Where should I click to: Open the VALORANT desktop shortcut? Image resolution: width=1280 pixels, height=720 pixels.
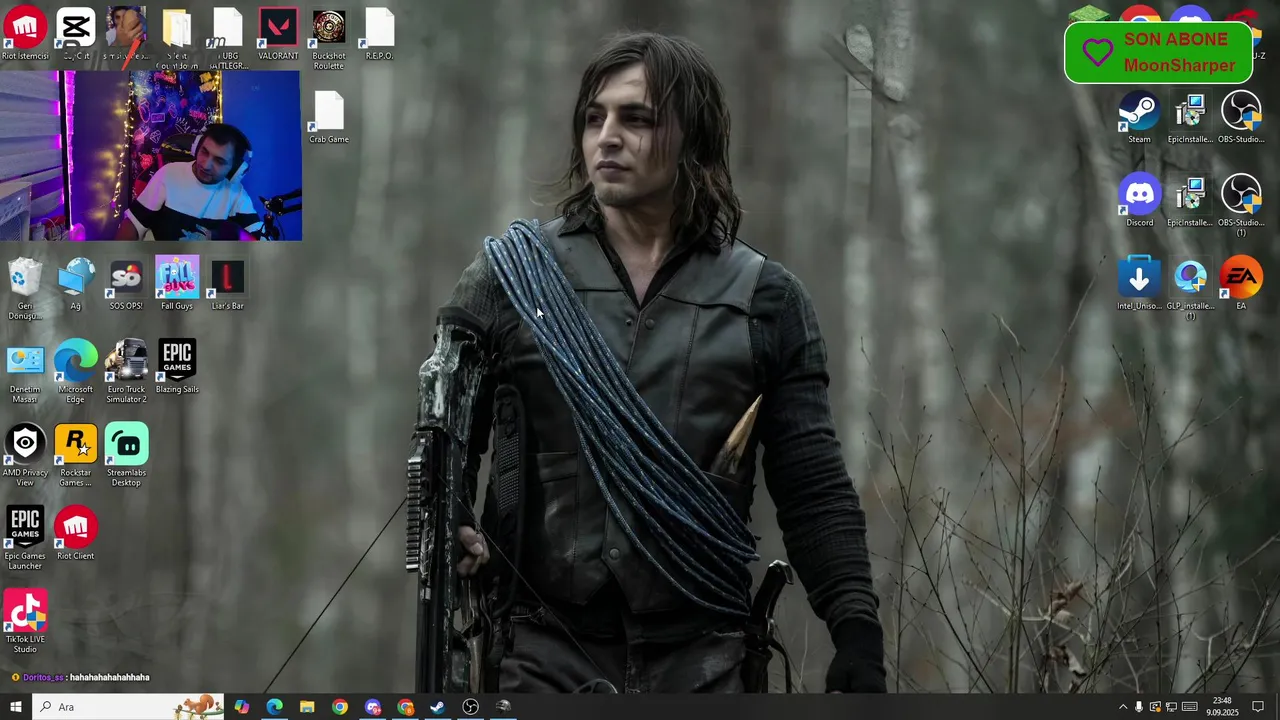point(278,35)
